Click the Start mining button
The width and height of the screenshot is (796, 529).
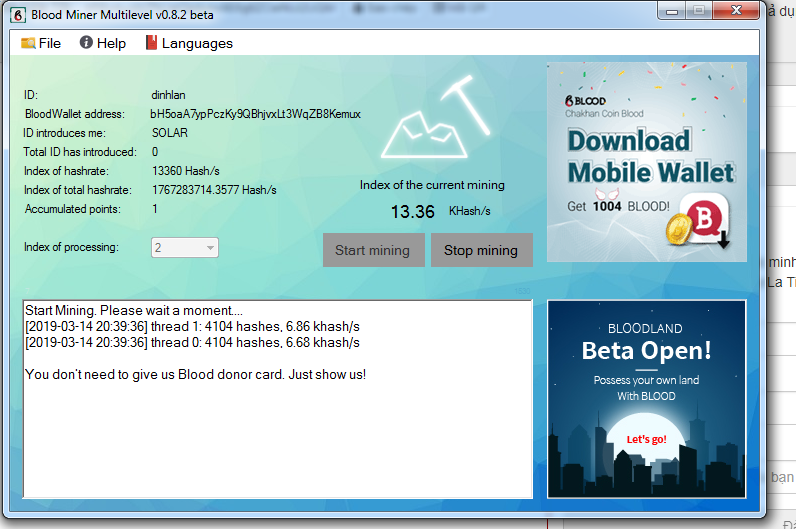click(374, 250)
